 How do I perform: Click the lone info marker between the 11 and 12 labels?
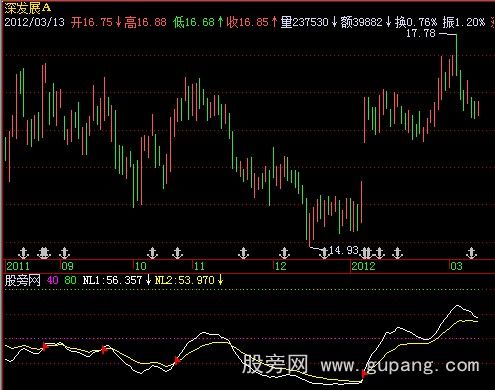click(244, 253)
